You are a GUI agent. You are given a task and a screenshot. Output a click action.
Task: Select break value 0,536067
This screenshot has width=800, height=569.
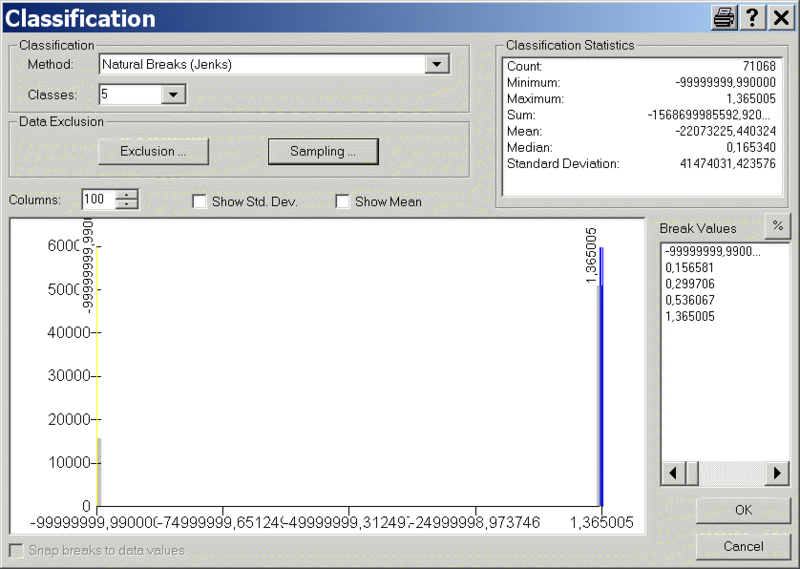coord(690,300)
